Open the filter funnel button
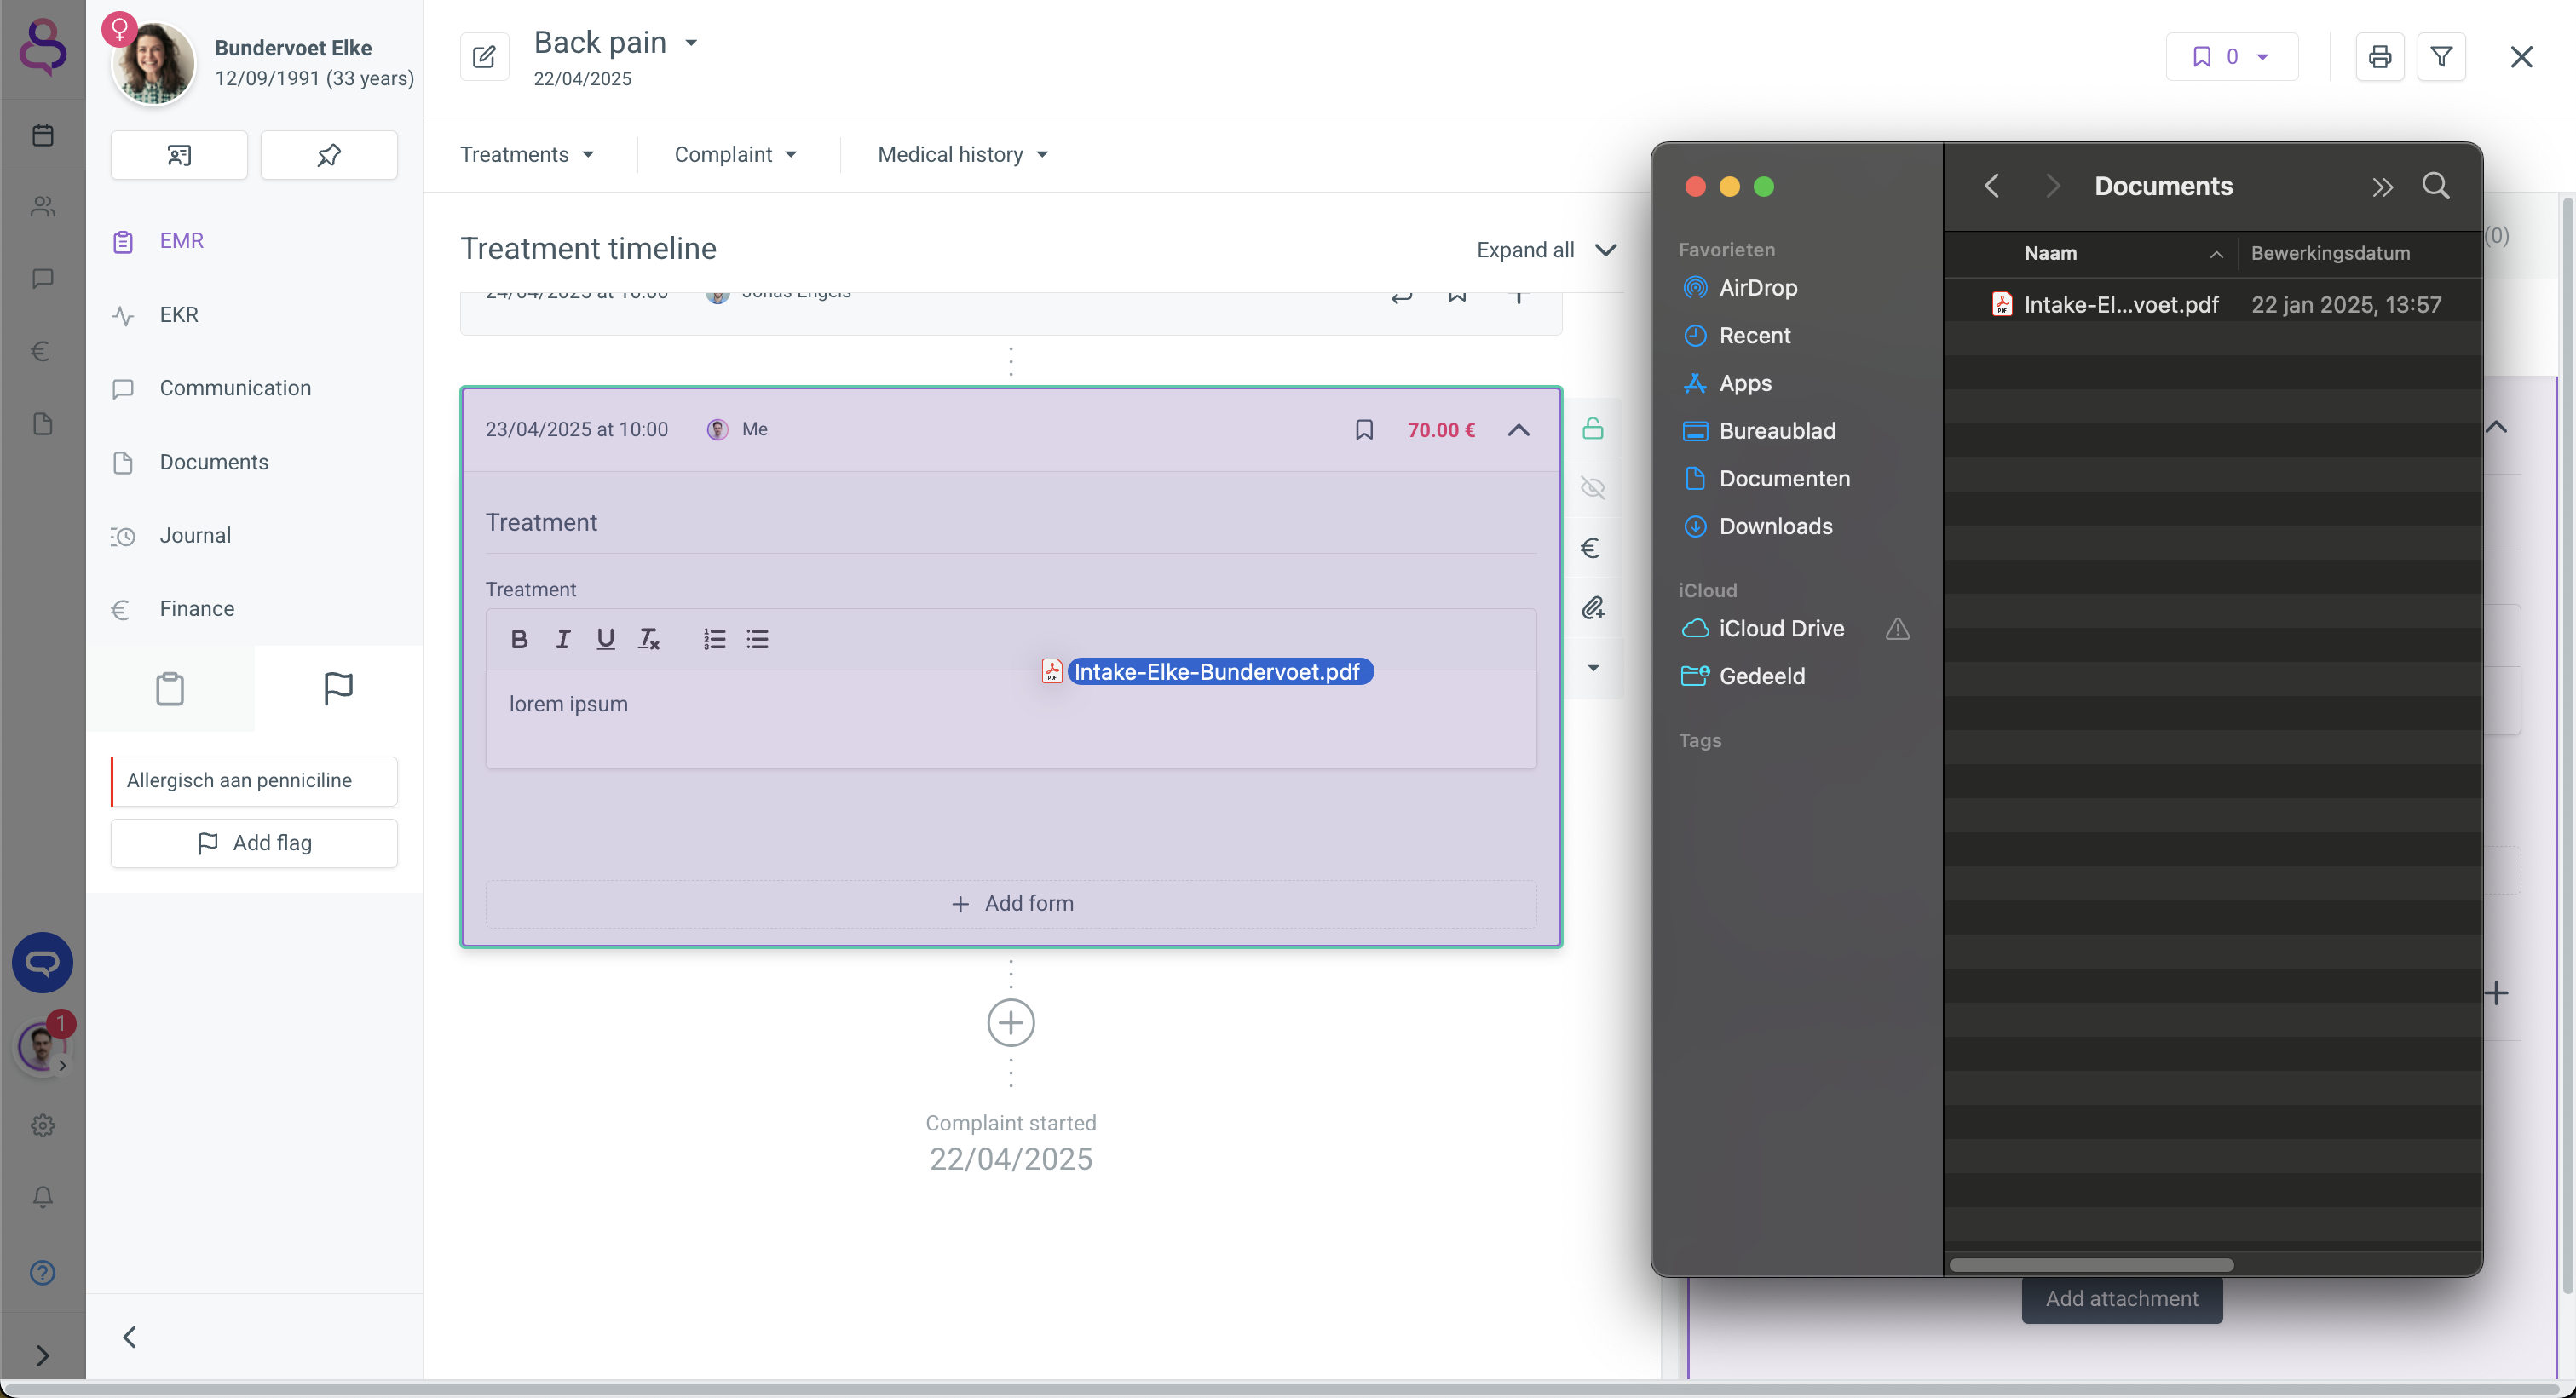Viewport: 2576px width, 1398px height. [2441, 57]
